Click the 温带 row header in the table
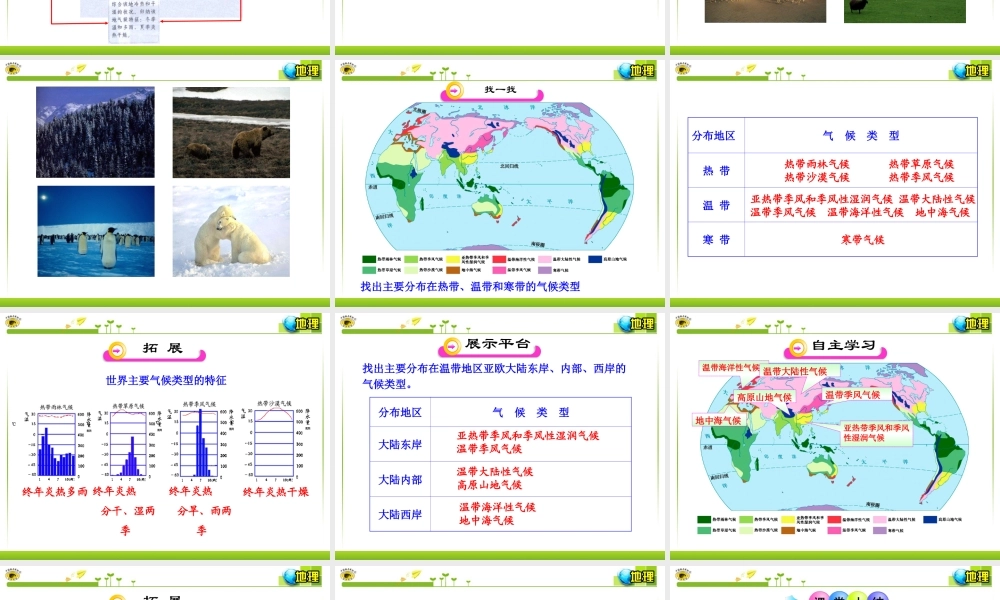The height and width of the screenshot is (600, 1000). pos(716,206)
